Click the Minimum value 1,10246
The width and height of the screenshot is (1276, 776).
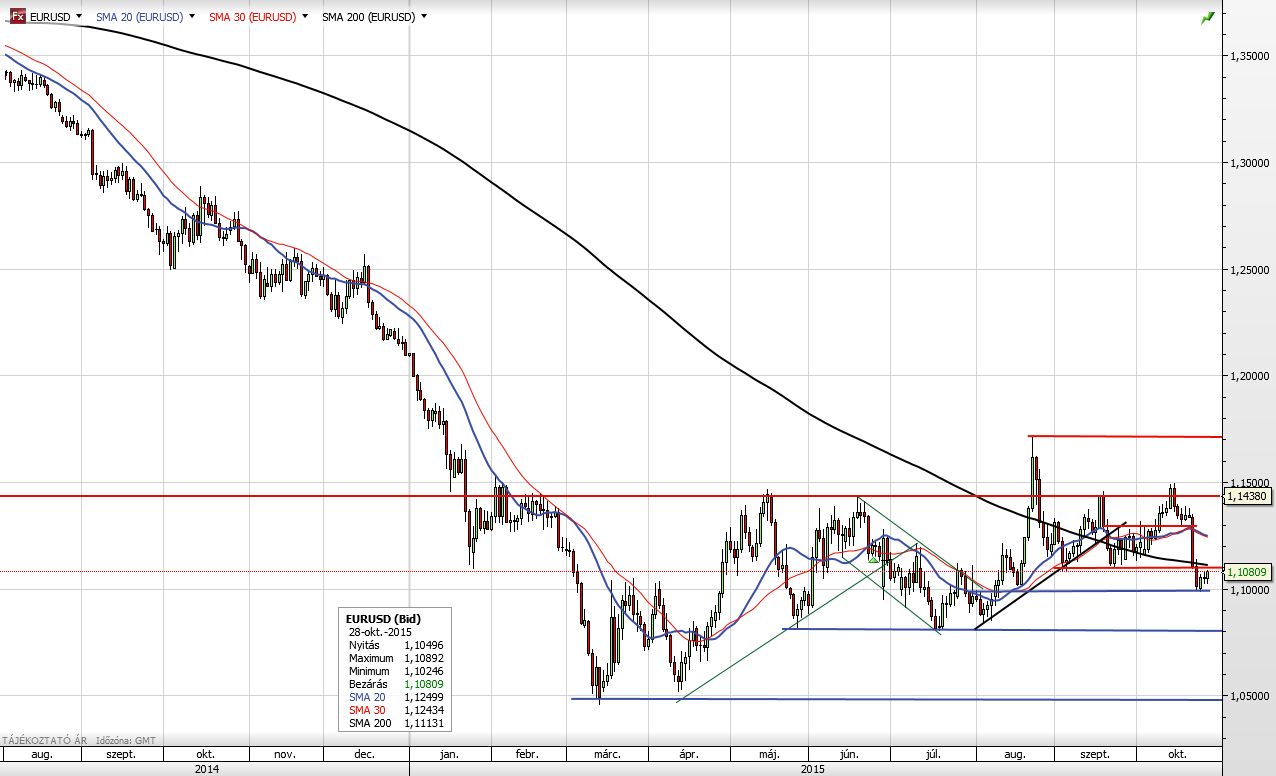coord(422,671)
